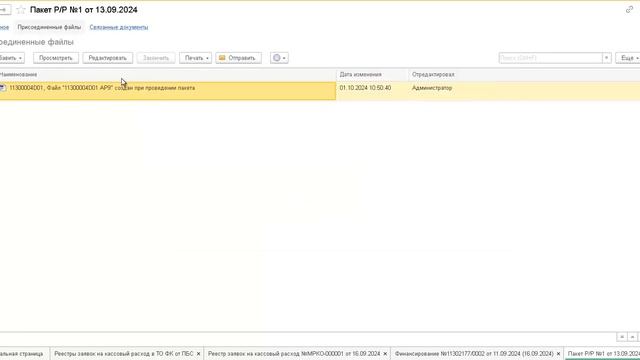Click inside the Поиск search field

click(x=551, y=58)
